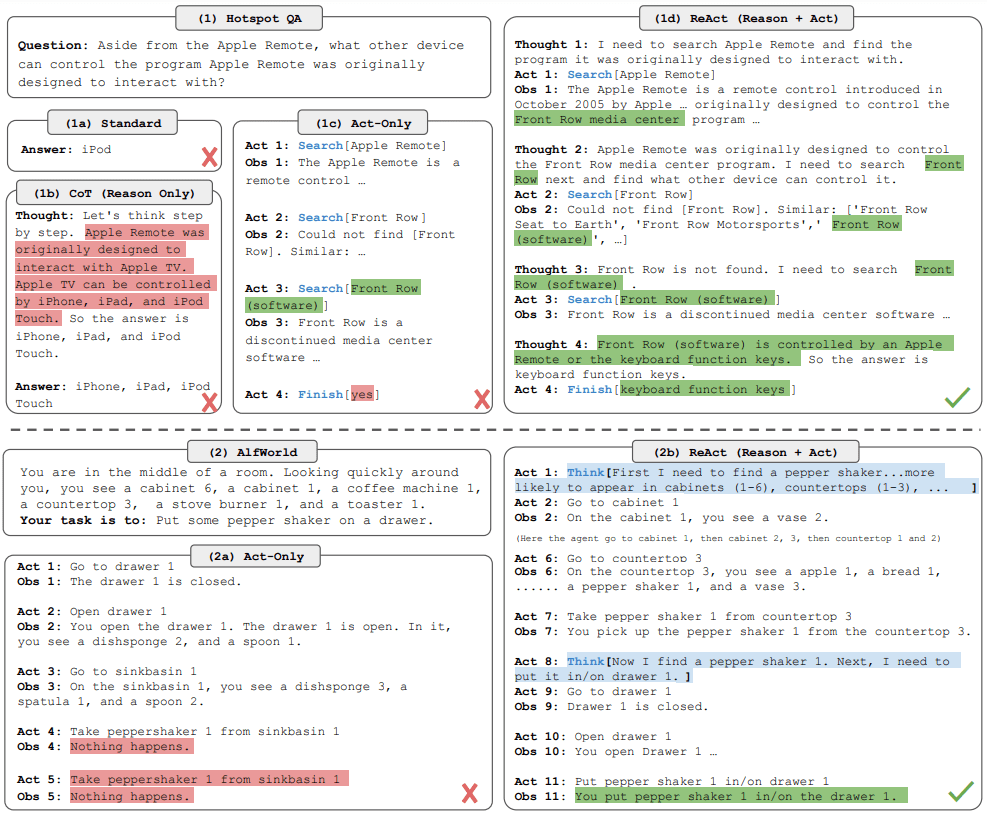Image resolution: width=987 pixels, height=814 pixels.
Task: Click highlighted "Nothing happens." in Obs 5
Action: tap(131, 796)
